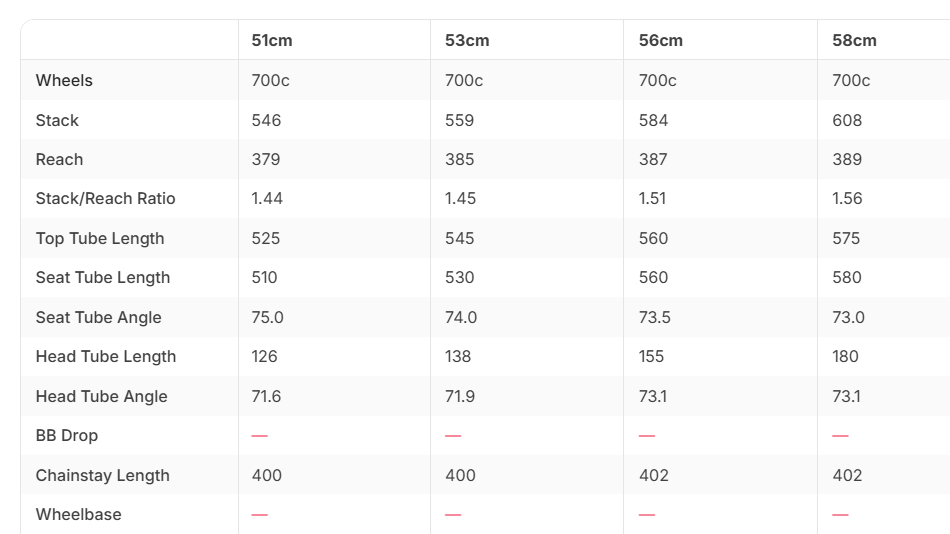Select the 58cm size column header

(854, 41)
